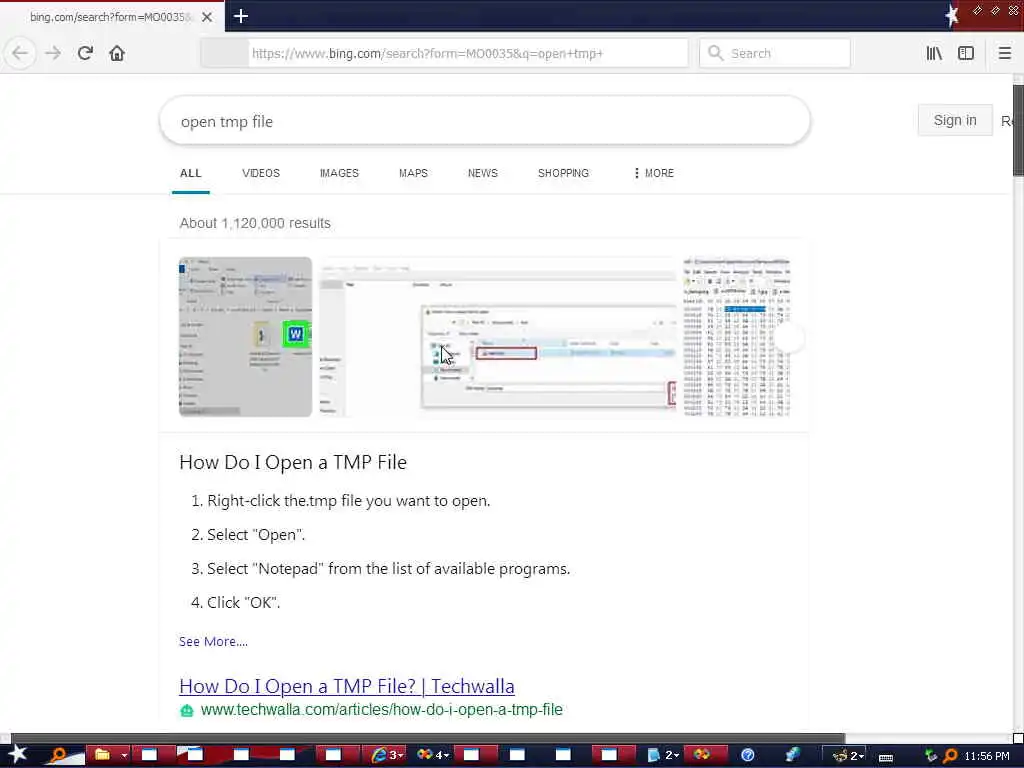Focus the browser Search field
Image resolution: width=1024 pixels, height=768 pixels.
click(775, 53)
